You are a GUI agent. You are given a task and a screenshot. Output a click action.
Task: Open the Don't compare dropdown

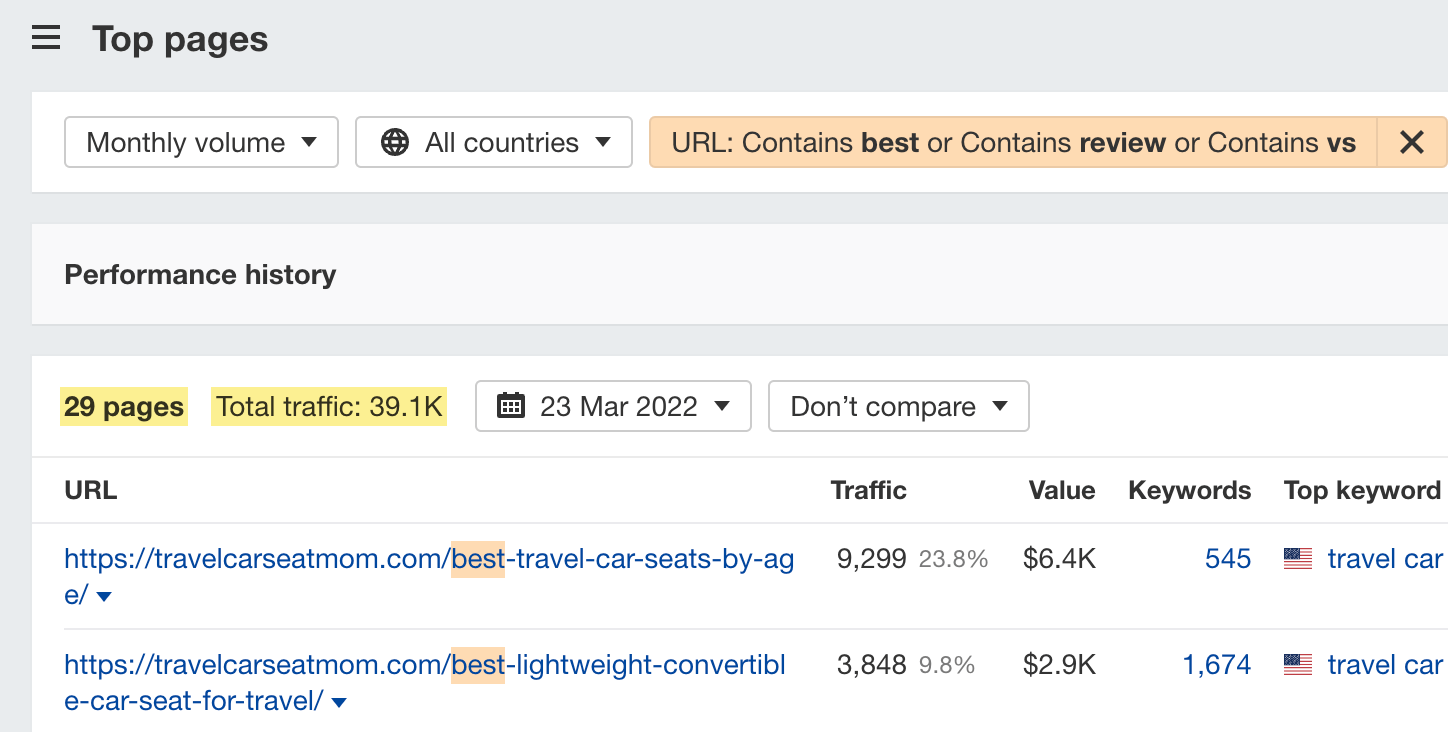click(897, 406)
